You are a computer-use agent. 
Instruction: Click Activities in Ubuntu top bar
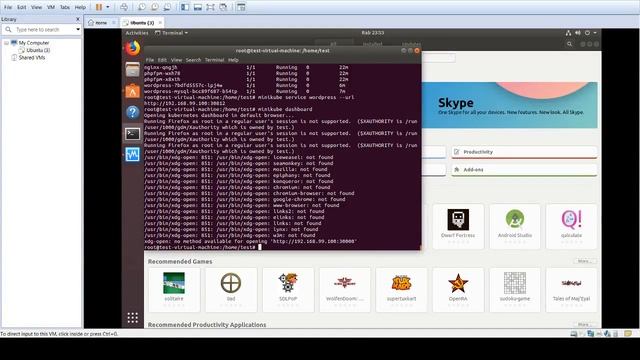(137, 33)
